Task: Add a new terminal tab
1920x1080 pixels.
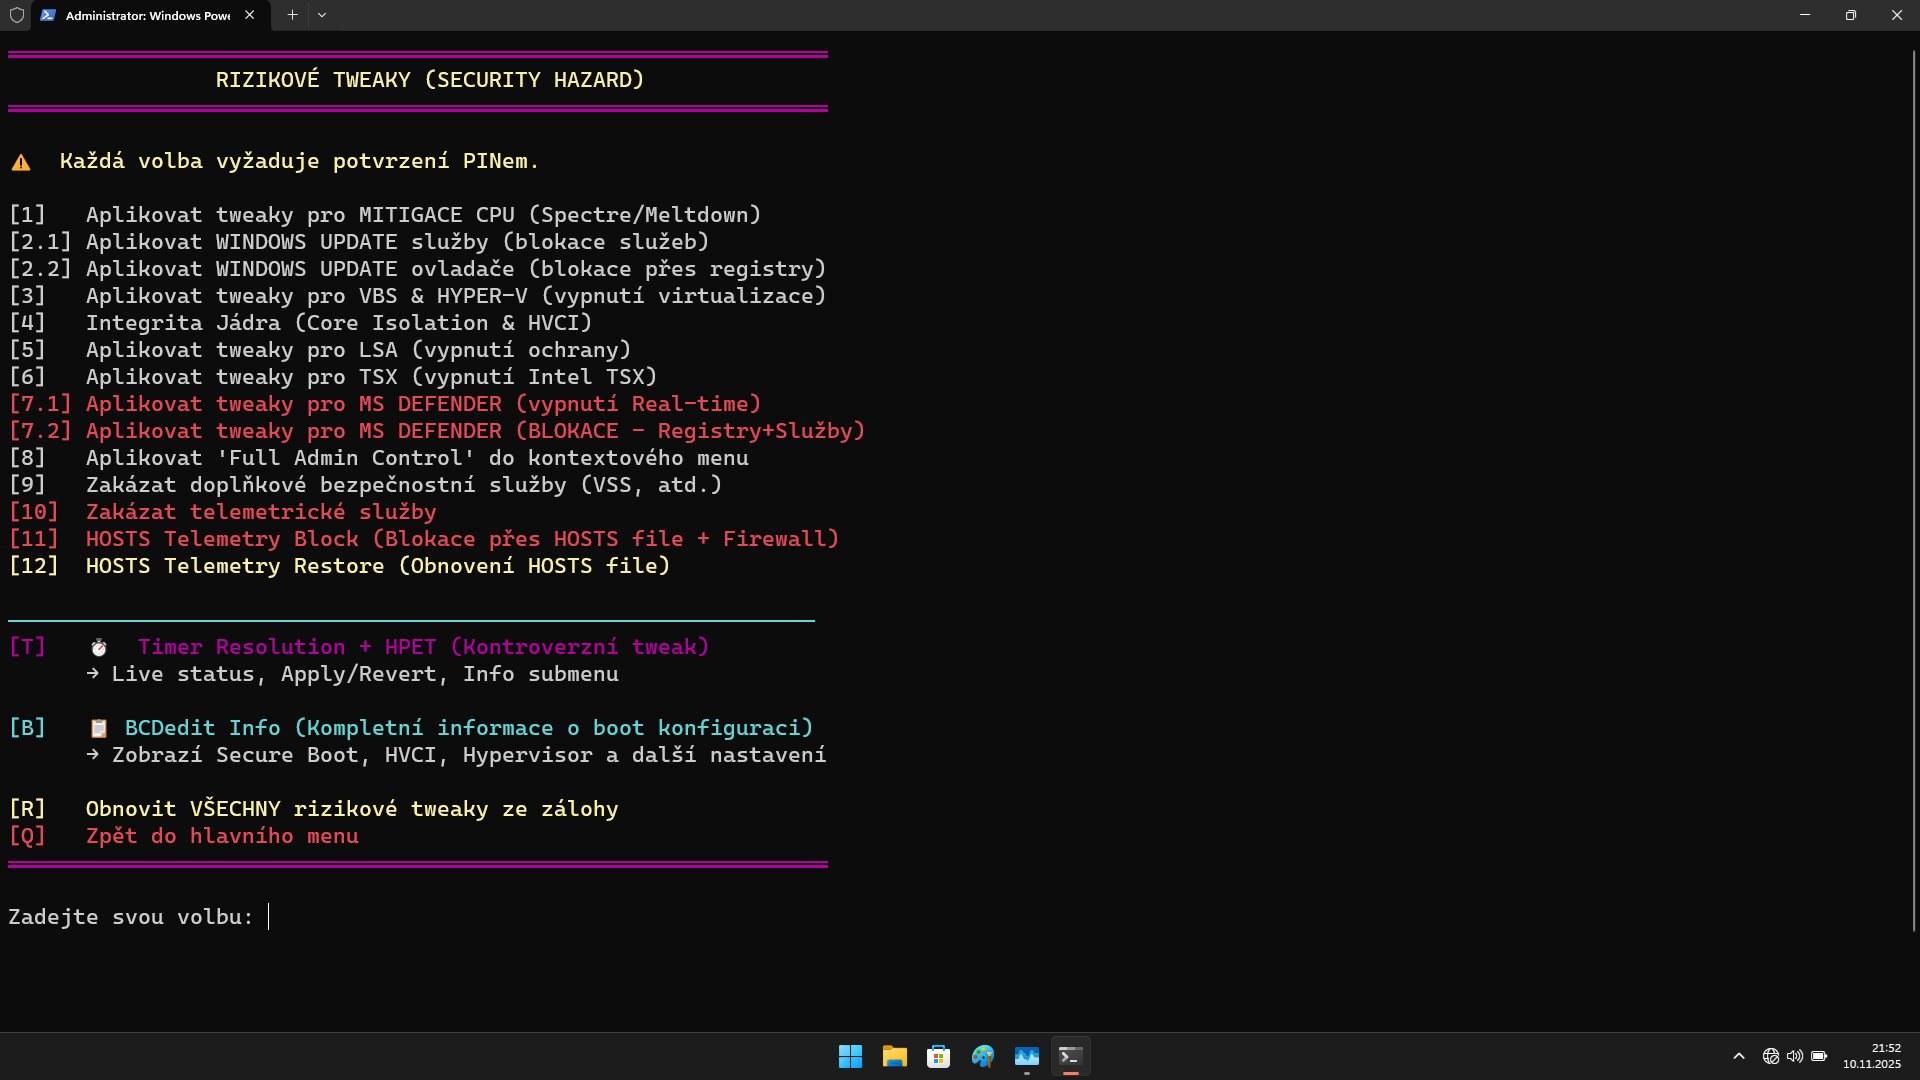Action: 292,15
